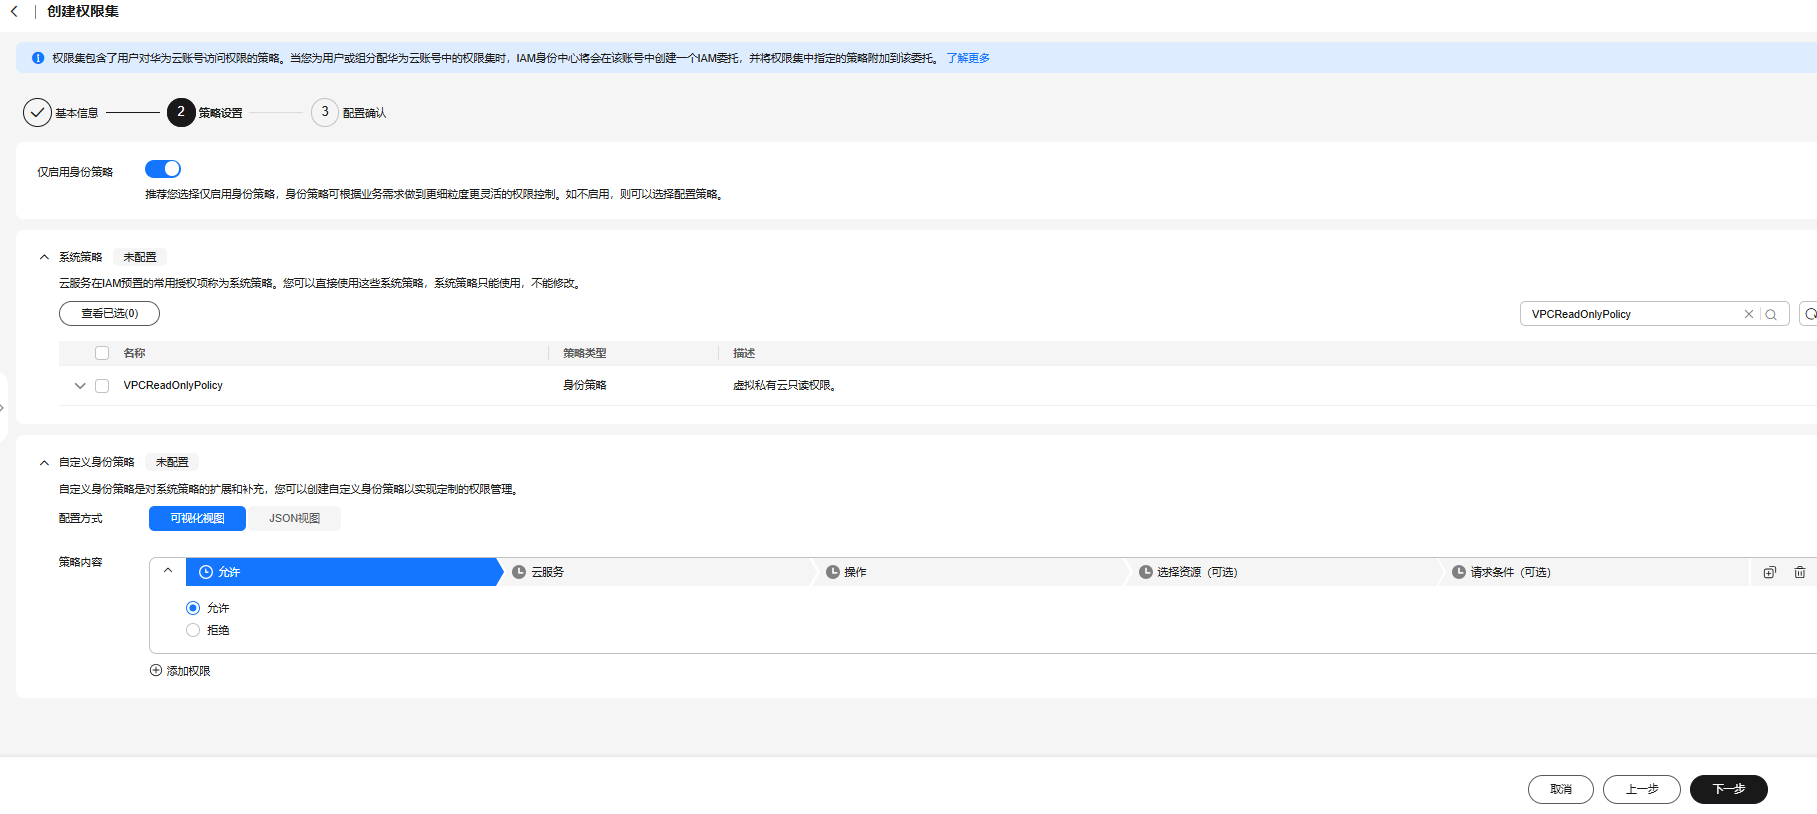This screenshot has width=1817, height=814.
Task: Click the 虚拟私有云只读权限 description
Action: pos(784,385)
